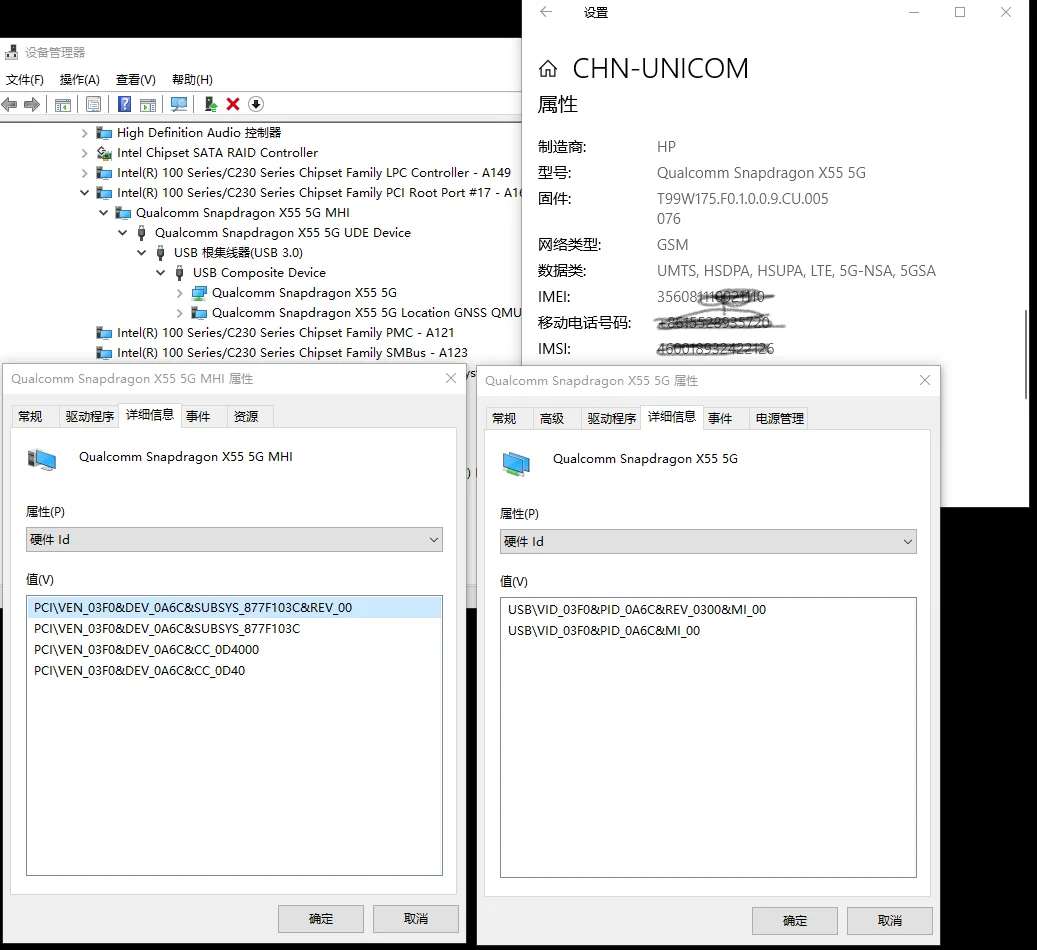Screen dimensions: 1037x950
Task: Expand the Intel Chipset SATA RAID Controller node
Action: 85,153
